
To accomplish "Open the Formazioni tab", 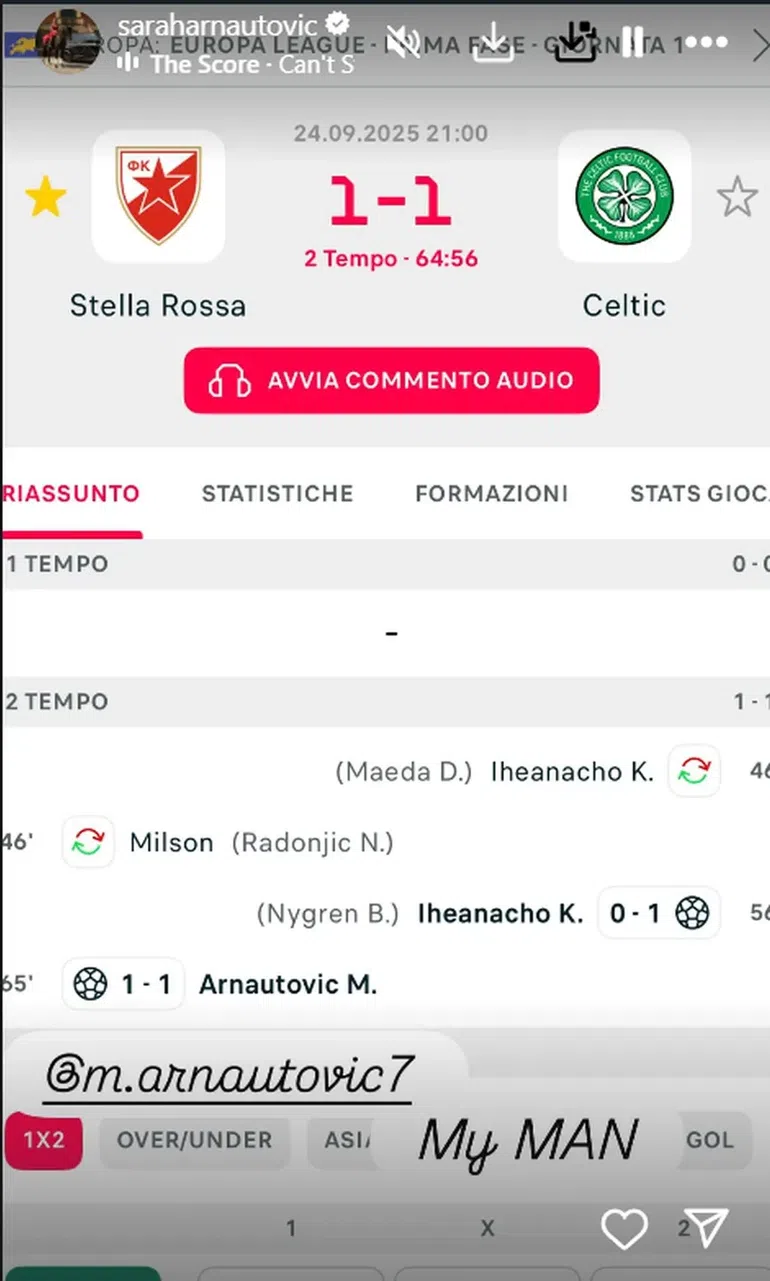I will [x=491, y=493].
